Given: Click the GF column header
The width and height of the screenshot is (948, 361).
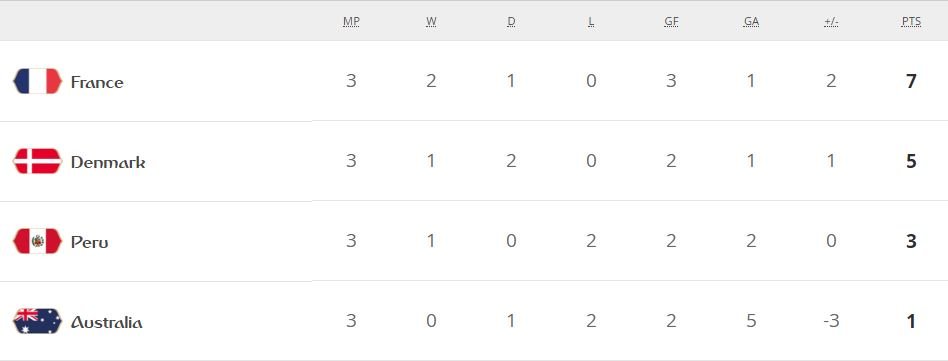Looking at the screenshot, I should pyautogui.click(x=671, y=22).
